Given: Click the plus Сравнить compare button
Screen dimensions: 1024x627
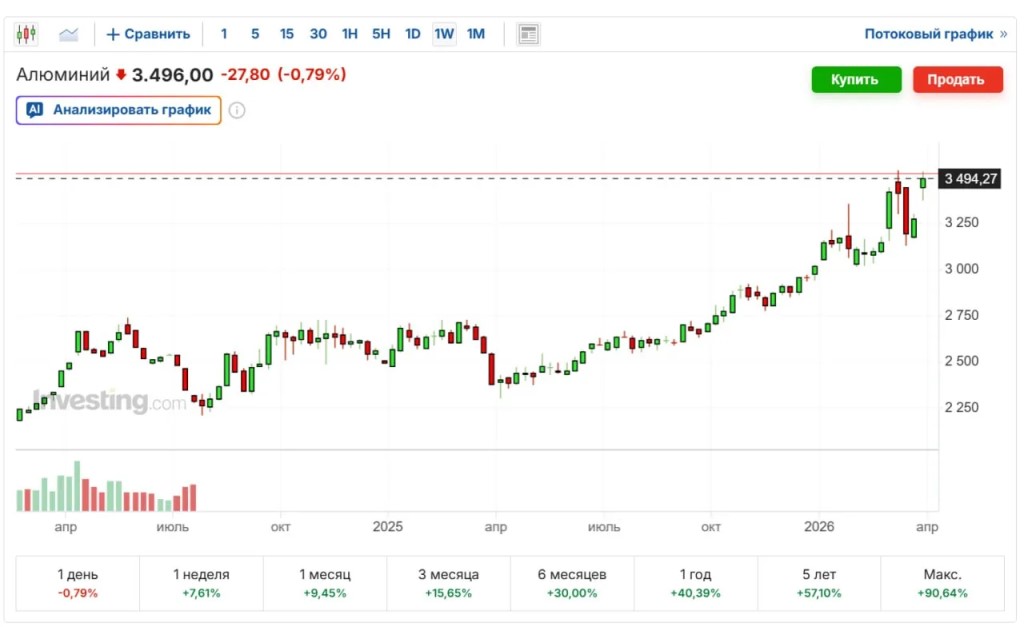Looking at the screenshot, I should (x=148, y=34).
